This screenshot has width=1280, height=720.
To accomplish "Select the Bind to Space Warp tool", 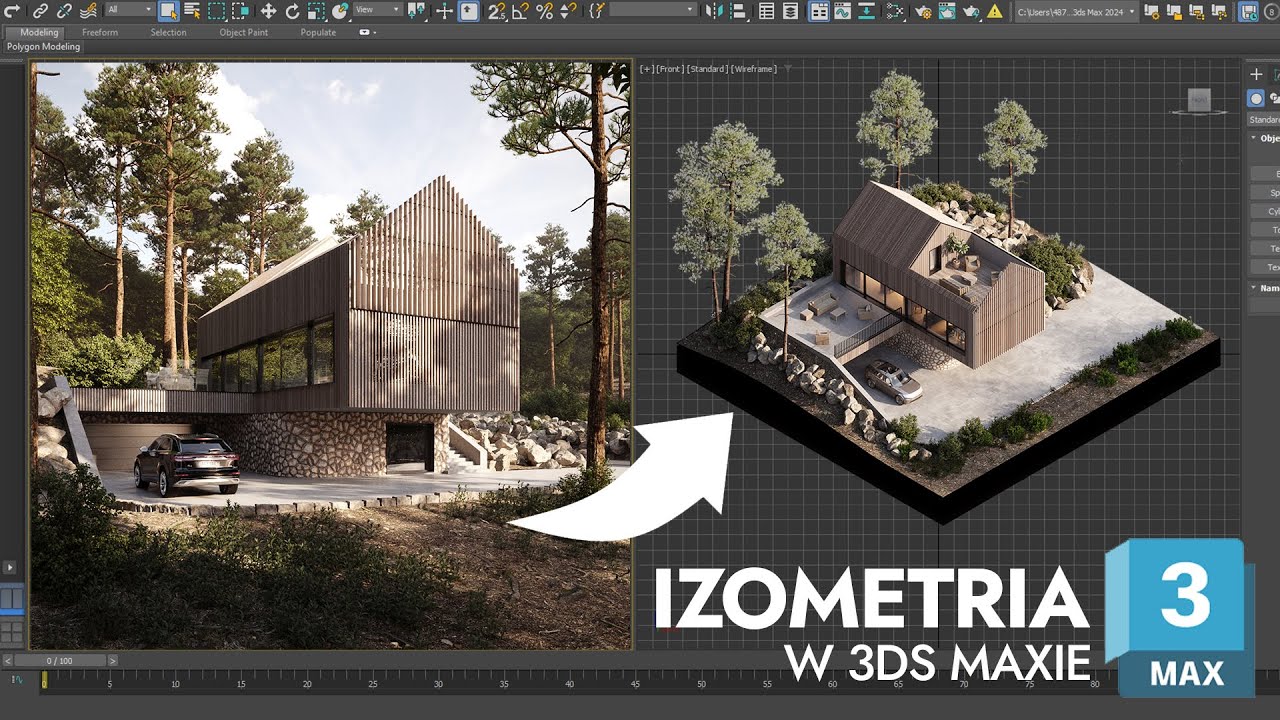I will [x=87, y=11].
